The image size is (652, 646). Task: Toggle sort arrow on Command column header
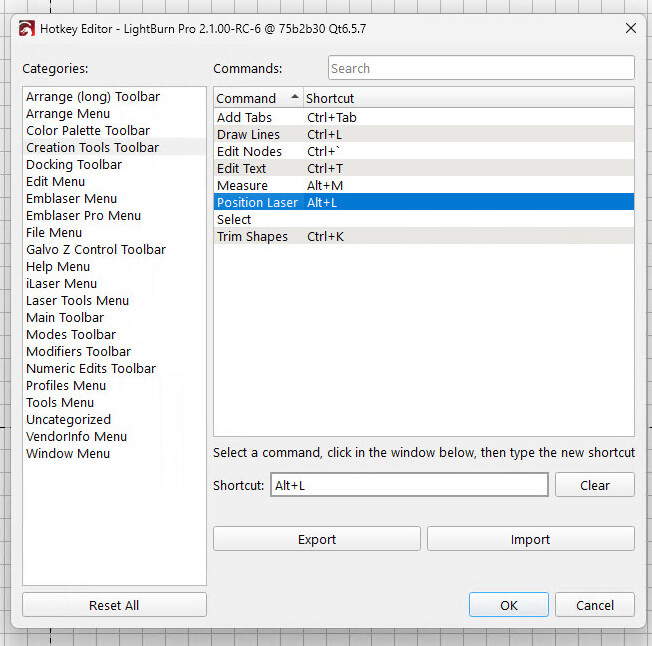[x=295, y=97]
